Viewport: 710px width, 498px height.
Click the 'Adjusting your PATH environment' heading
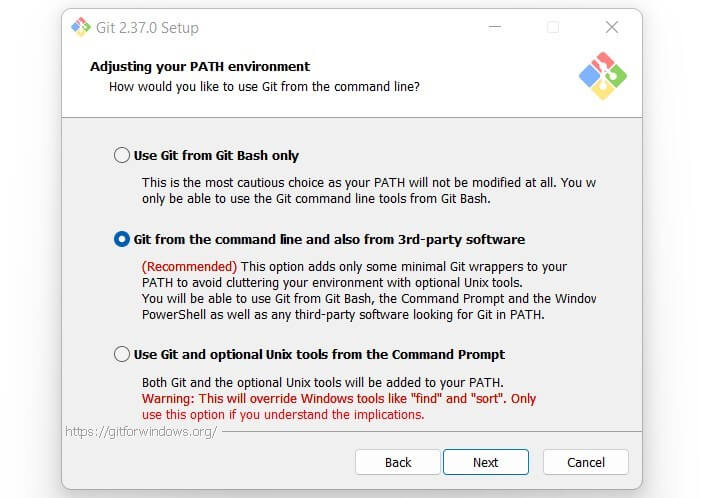pos(200,67)
